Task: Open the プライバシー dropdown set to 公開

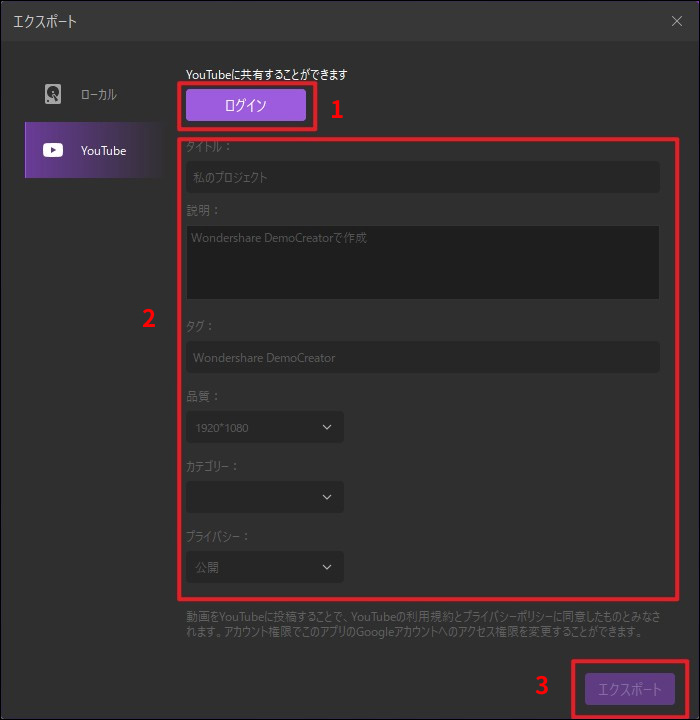Action: [x=265, y=567]
